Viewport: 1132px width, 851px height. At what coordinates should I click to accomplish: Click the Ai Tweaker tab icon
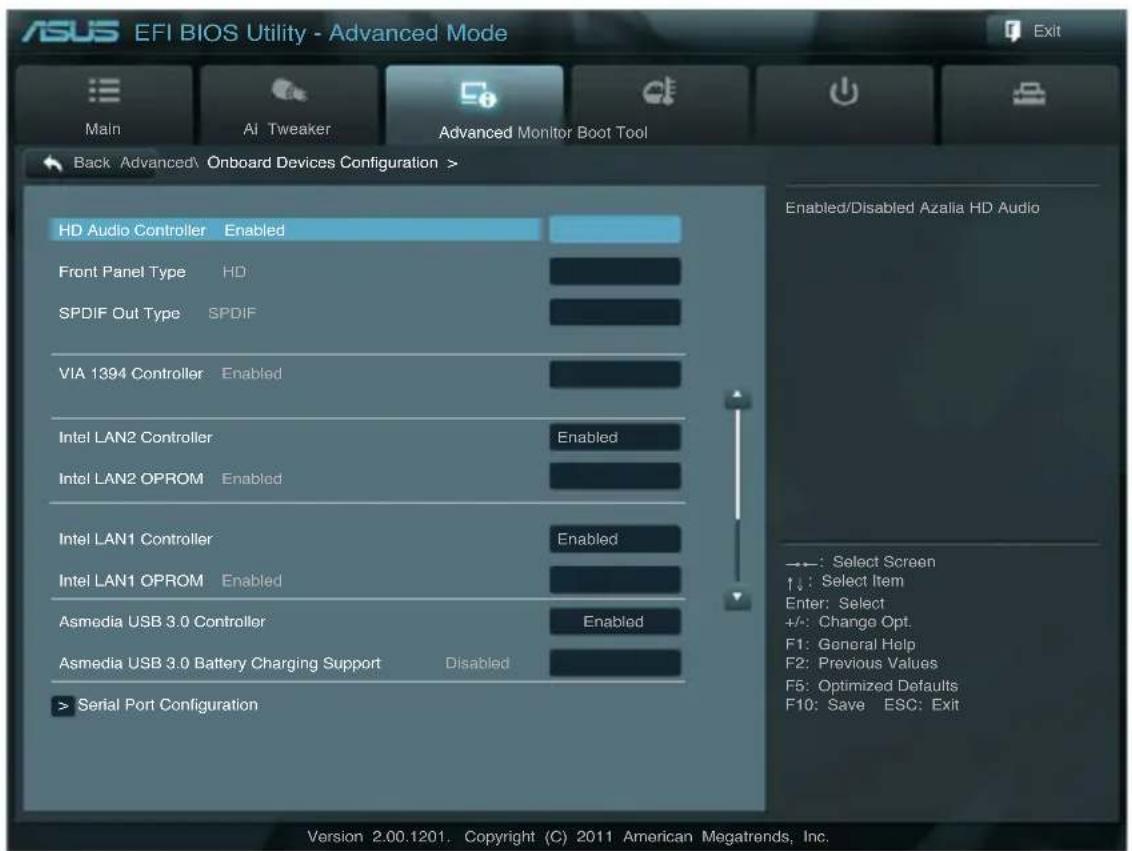pos(289,90)
